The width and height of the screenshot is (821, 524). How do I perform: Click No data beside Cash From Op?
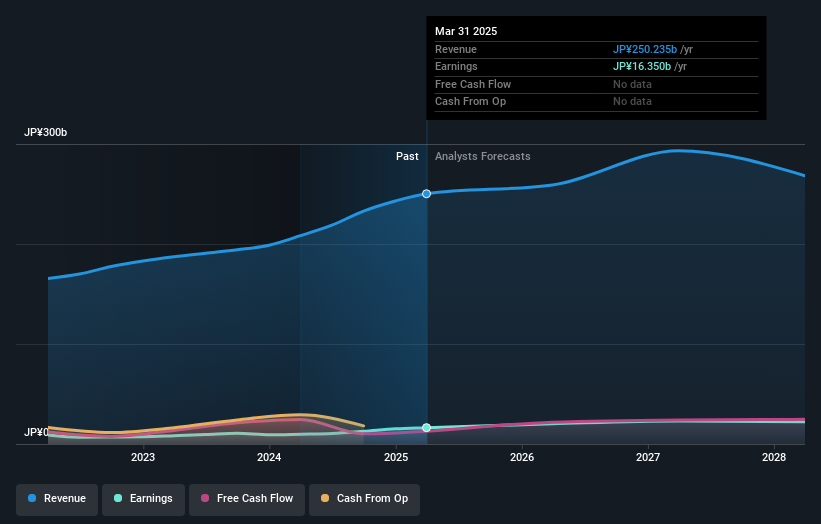click(x=633, y=102)
